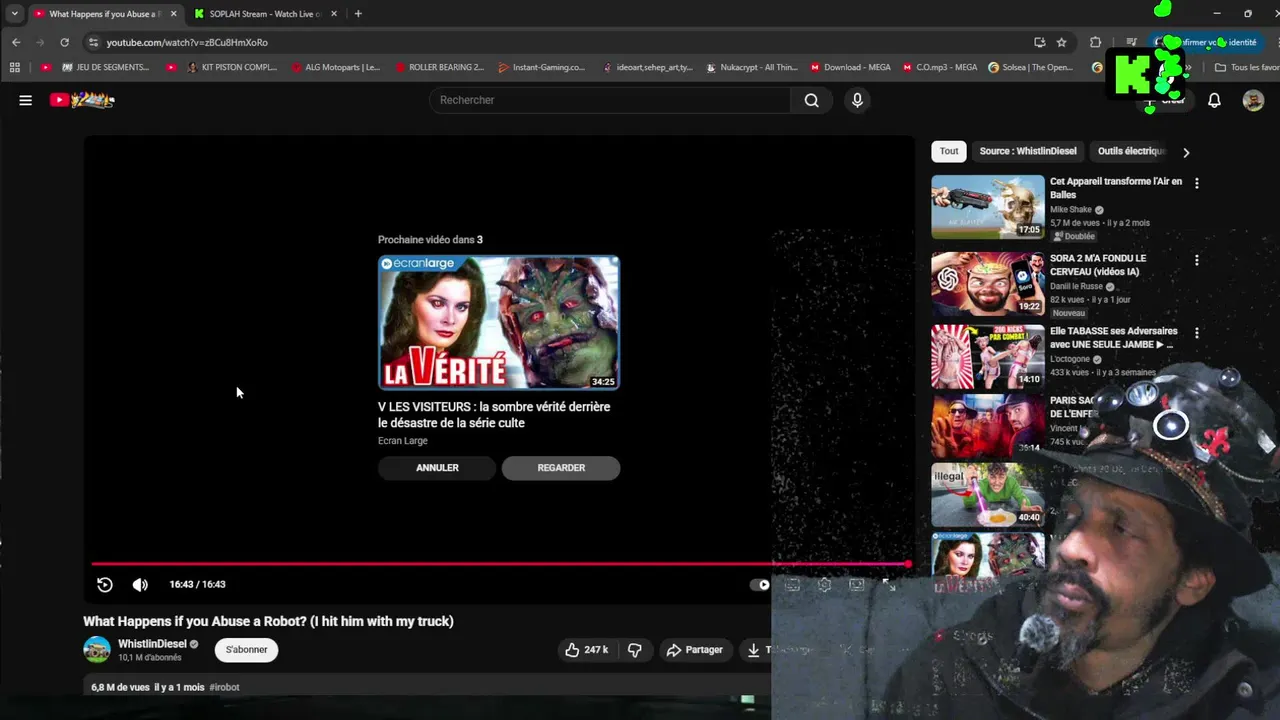Seek on the red video progress bar
The width and height of the screenshot is (1280, 720).
click(500, 564)
